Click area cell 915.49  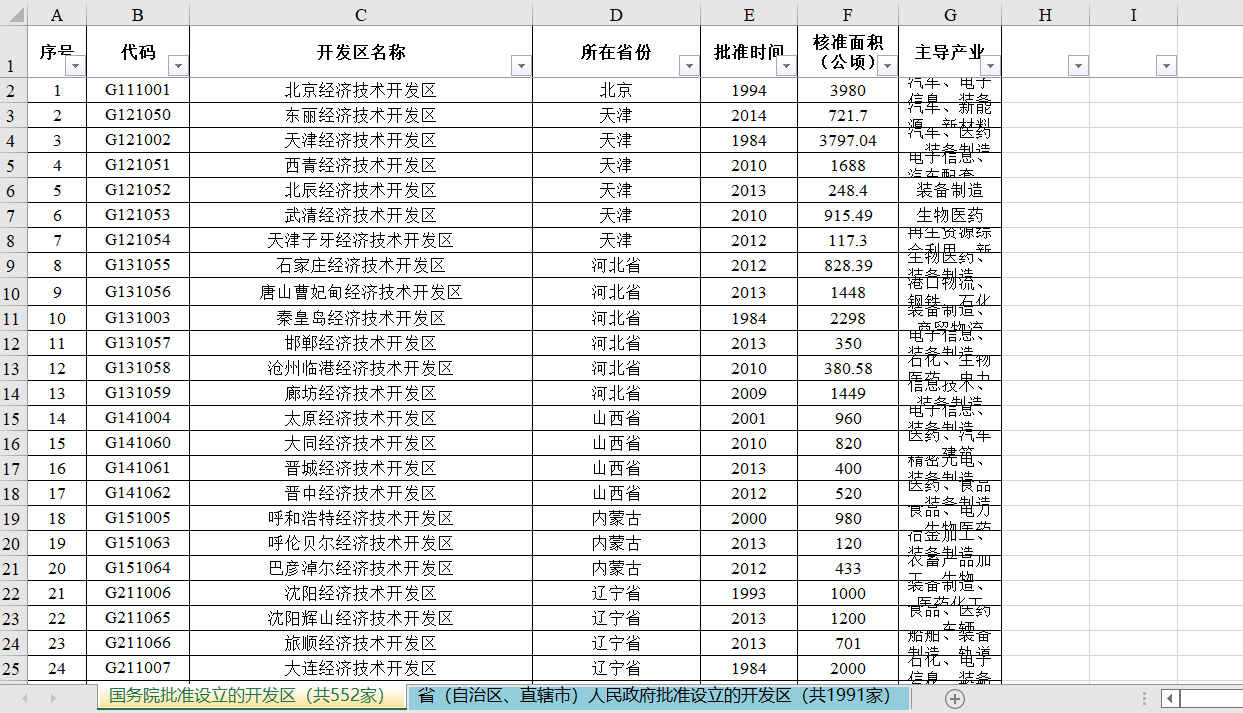click(x=848, y=215)
